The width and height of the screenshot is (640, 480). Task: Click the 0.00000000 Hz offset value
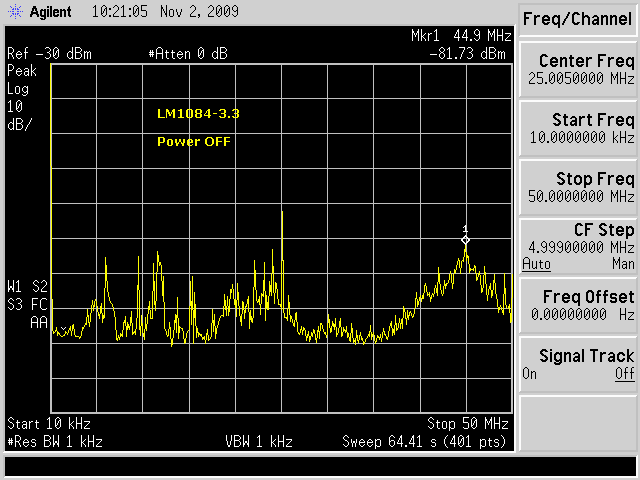coord(582,314)
